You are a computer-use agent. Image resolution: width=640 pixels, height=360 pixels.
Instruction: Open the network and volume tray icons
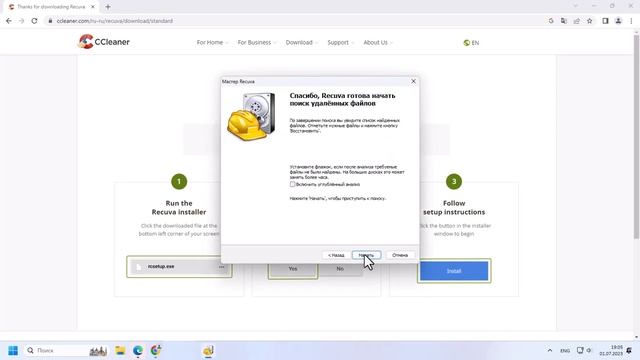(x=584, y=351)
